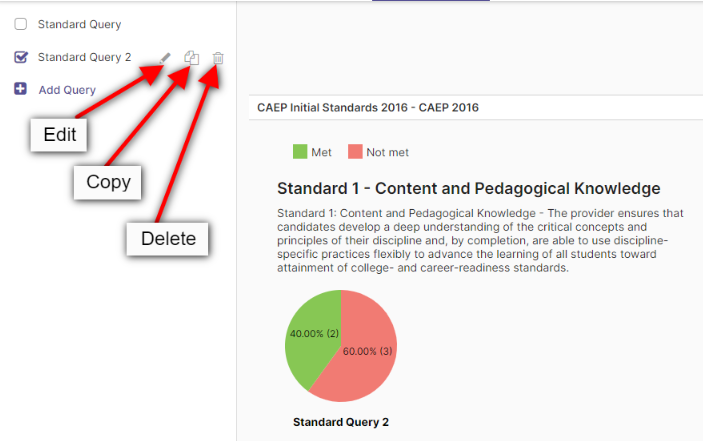703x441 pixels.
Task: Check the Standard Query checkbox
Action: click(x=21, y=24)
